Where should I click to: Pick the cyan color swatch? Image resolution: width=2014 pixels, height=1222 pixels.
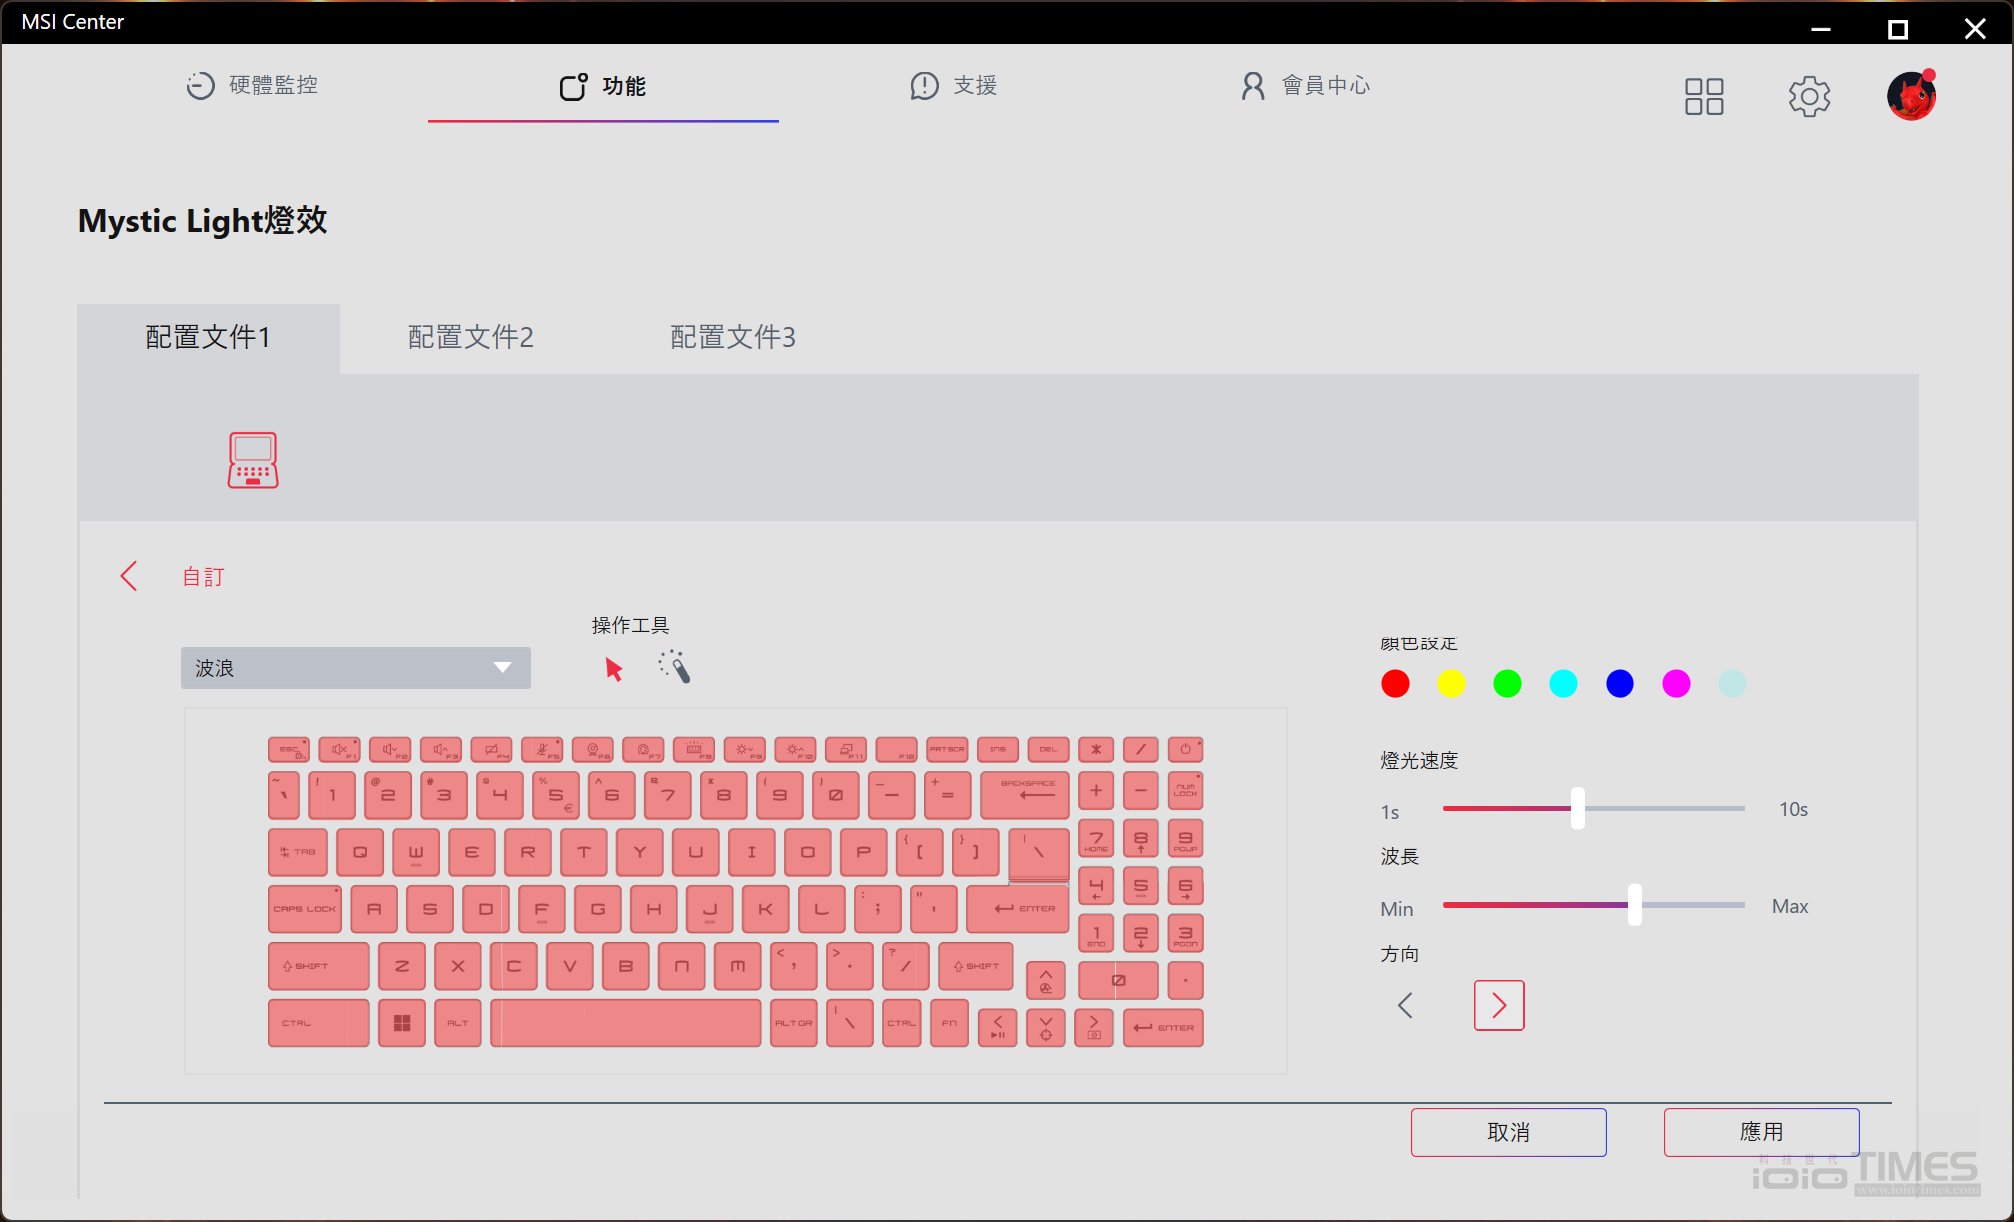1563,684
